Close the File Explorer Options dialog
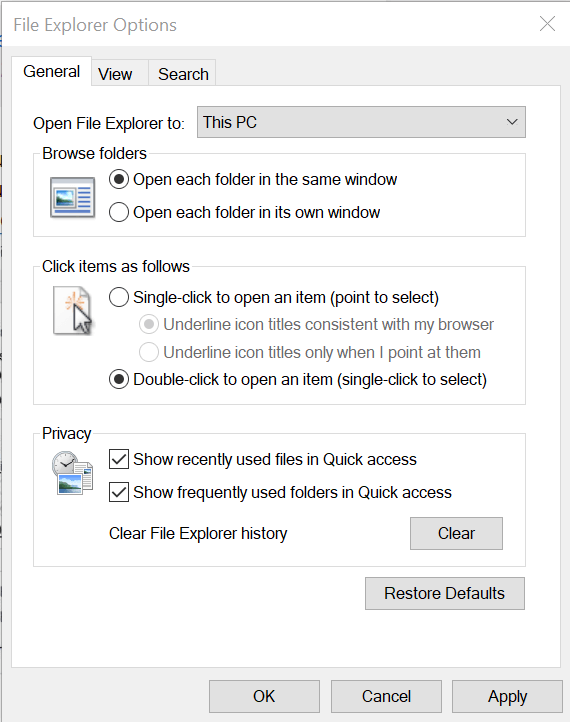570x722 pixels. [547, 23]
